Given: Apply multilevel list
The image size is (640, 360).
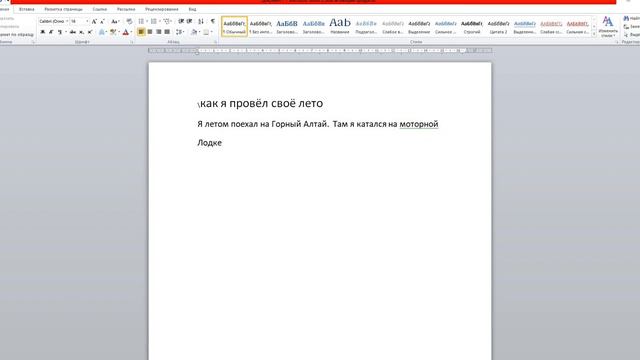Looking at the screenshot, I should coord(167,21).
